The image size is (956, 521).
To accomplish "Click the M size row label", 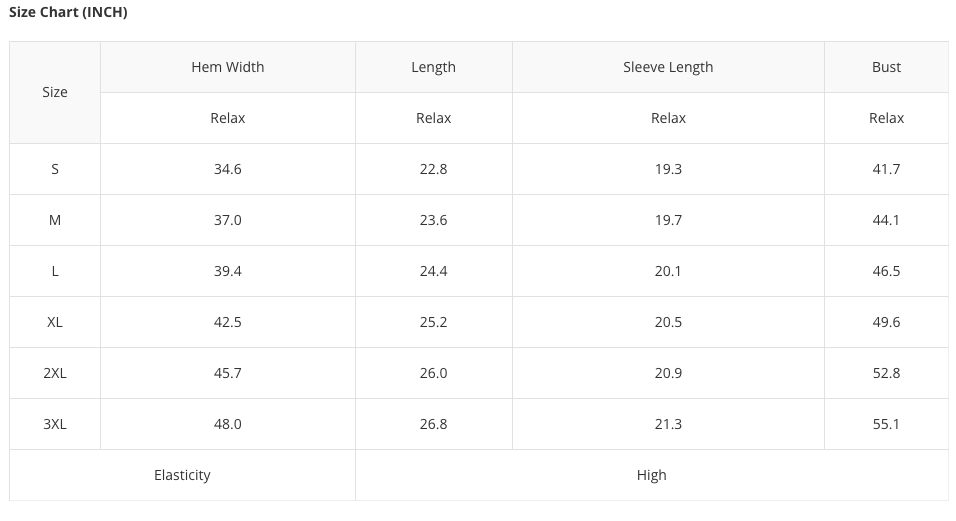I will (x=55, y=220).
